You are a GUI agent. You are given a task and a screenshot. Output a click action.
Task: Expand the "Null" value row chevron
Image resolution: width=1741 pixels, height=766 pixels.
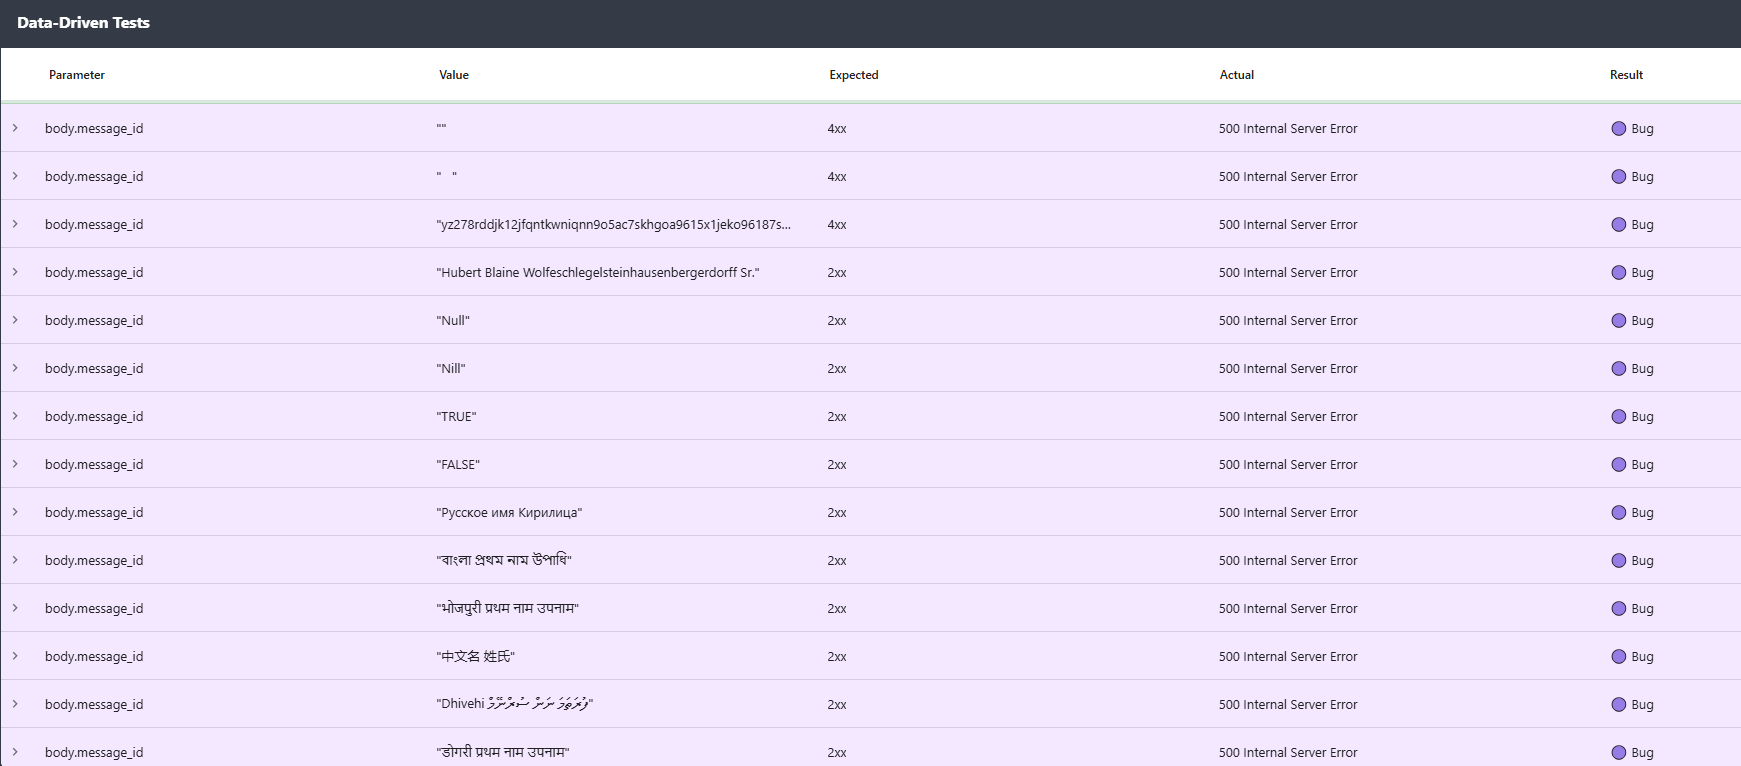coord(15,320)
